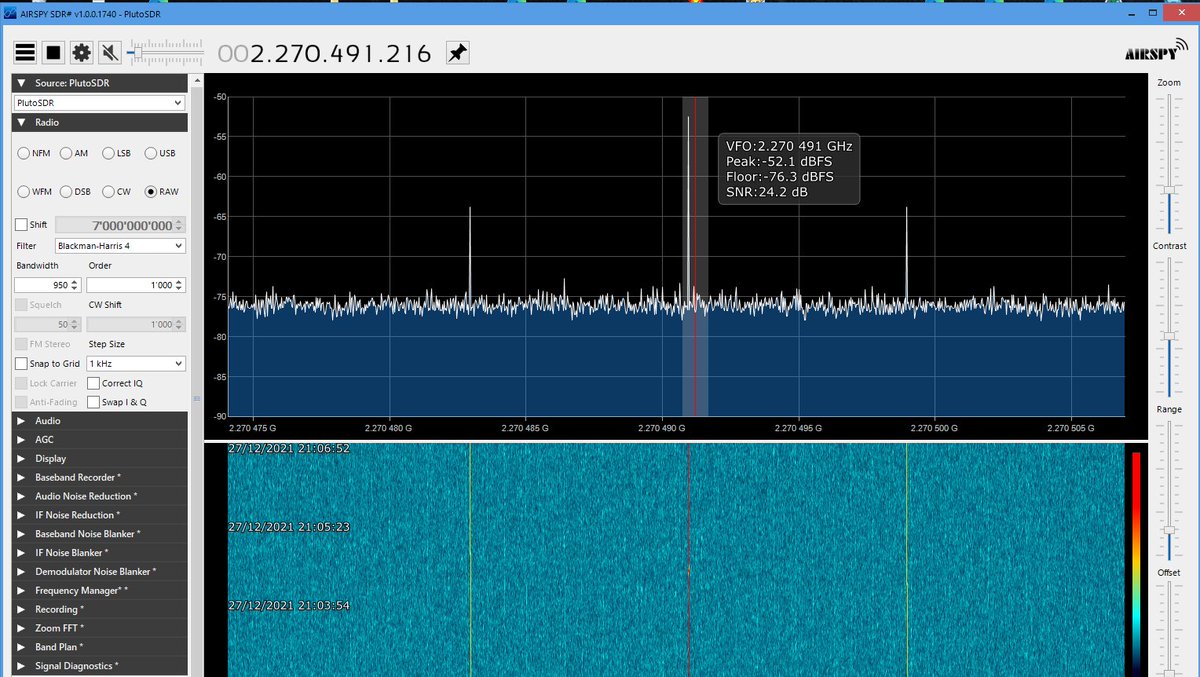Collapse the Radio panel
This screenshot has height=677, width=1200.
(99, 122)
